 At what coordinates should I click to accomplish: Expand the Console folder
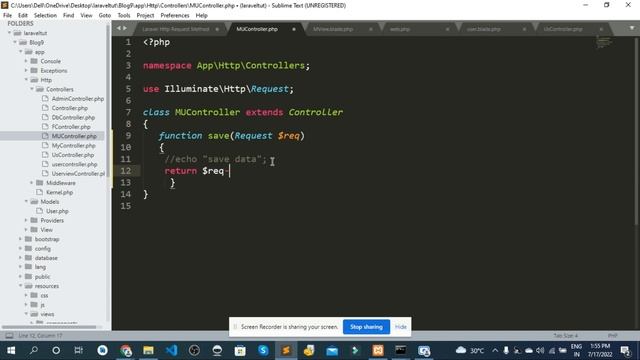(x=26, y=61)
